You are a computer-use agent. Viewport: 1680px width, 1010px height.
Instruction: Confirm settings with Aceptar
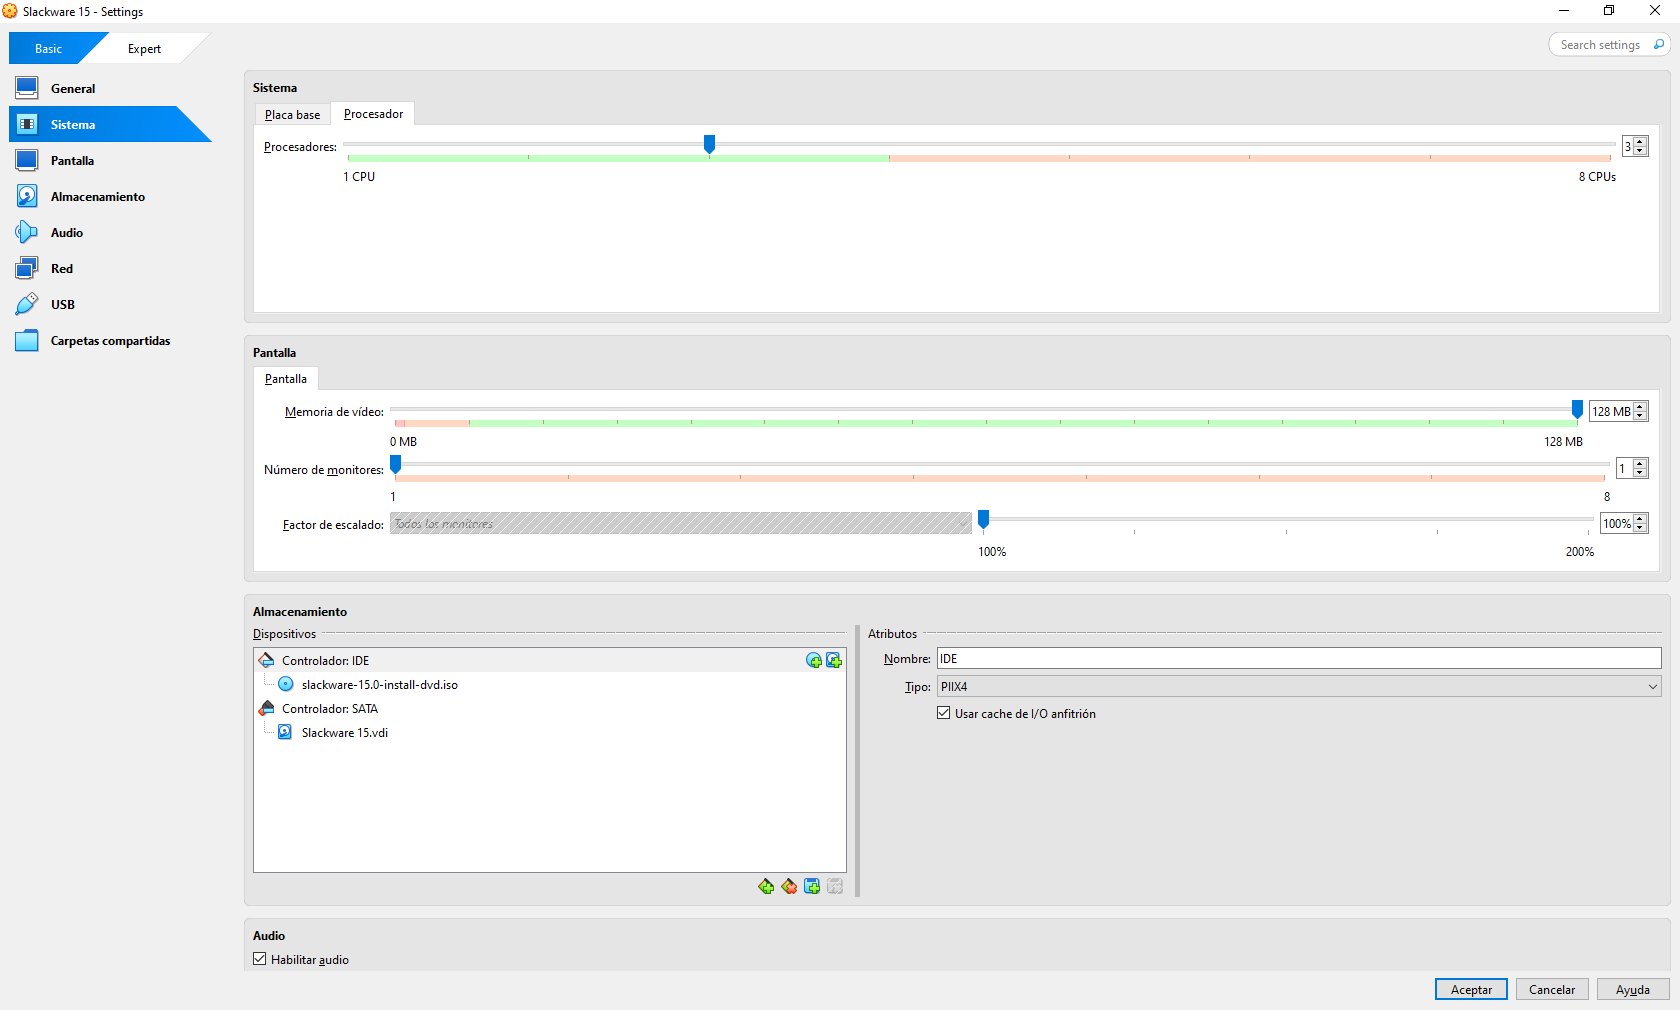coord(1471,989)
